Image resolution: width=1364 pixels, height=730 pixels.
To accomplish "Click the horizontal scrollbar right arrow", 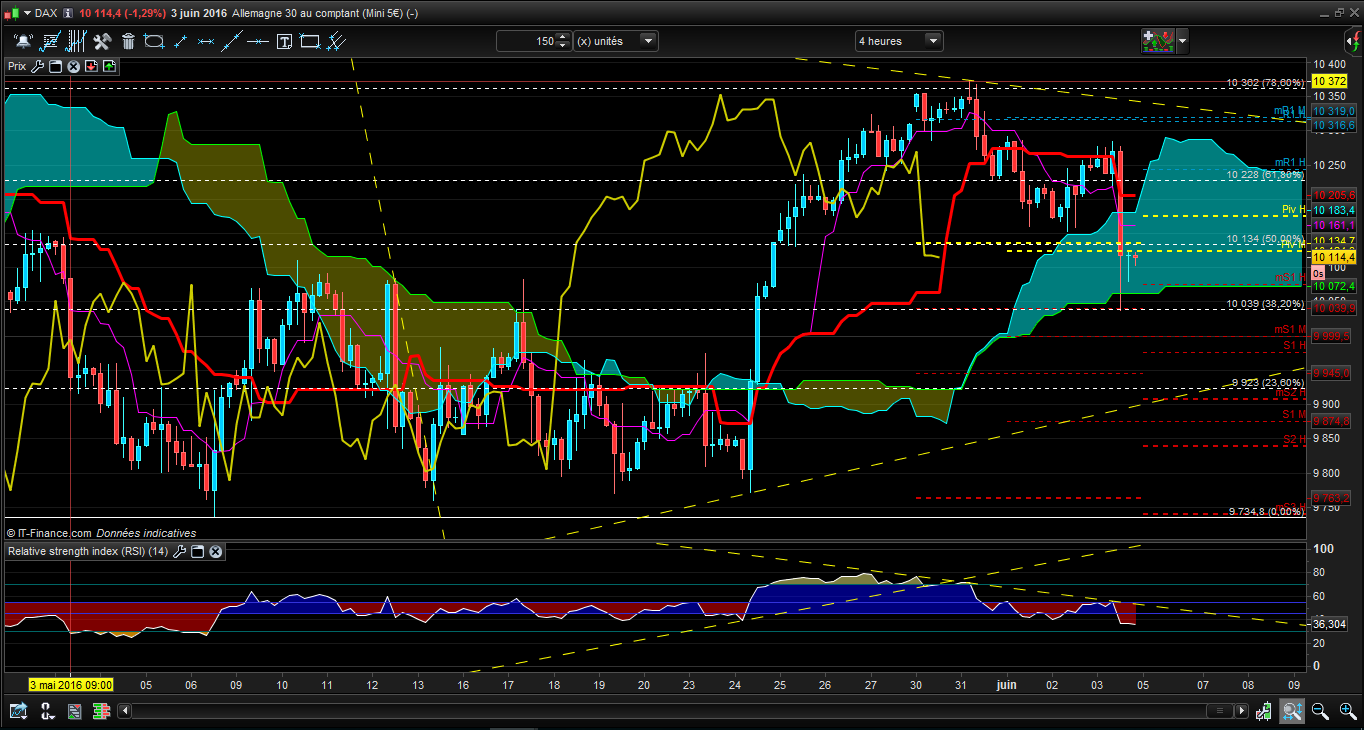I will tap(1242, 711).
